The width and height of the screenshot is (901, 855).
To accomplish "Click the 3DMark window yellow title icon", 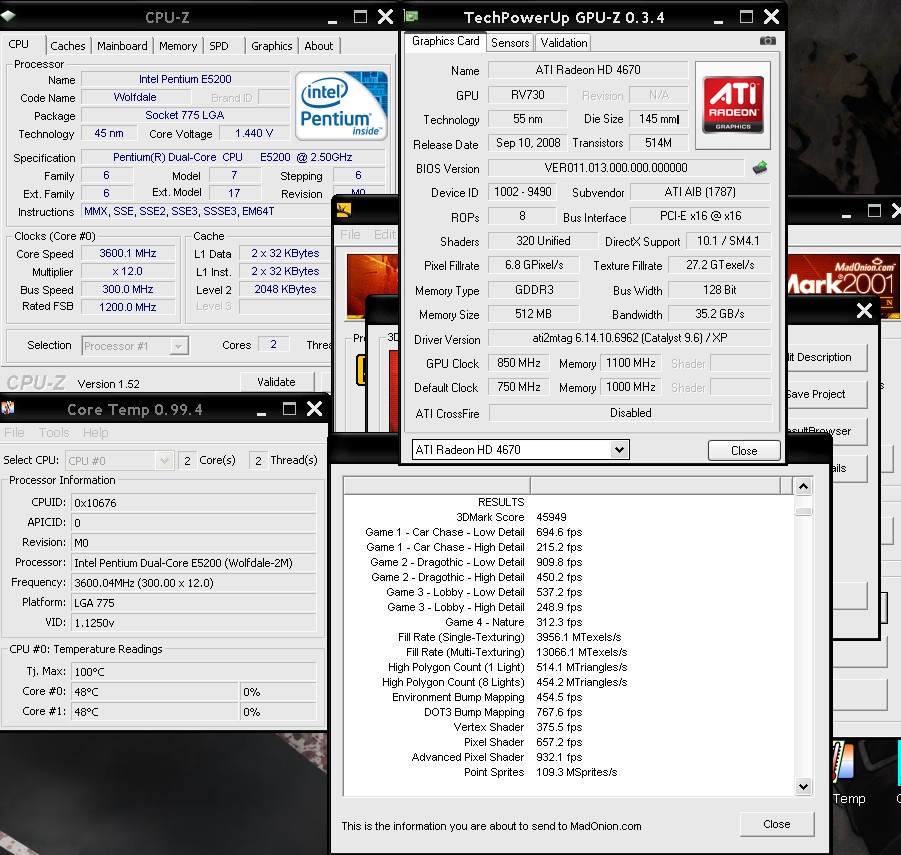I will (344, 210).
